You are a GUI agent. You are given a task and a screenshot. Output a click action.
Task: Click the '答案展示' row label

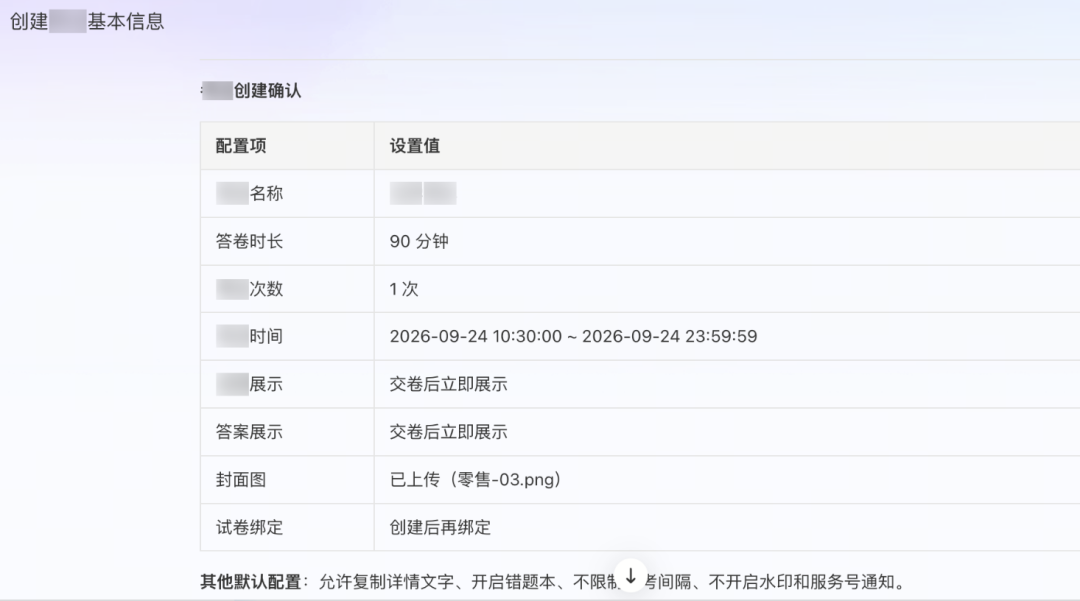point(249,432)
